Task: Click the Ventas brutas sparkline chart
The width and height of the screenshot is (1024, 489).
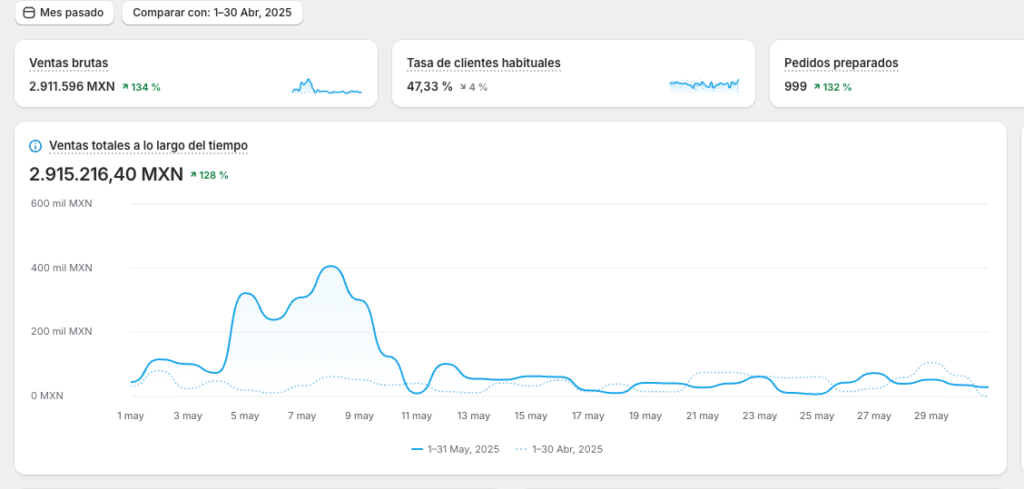Action: [326, 87]
